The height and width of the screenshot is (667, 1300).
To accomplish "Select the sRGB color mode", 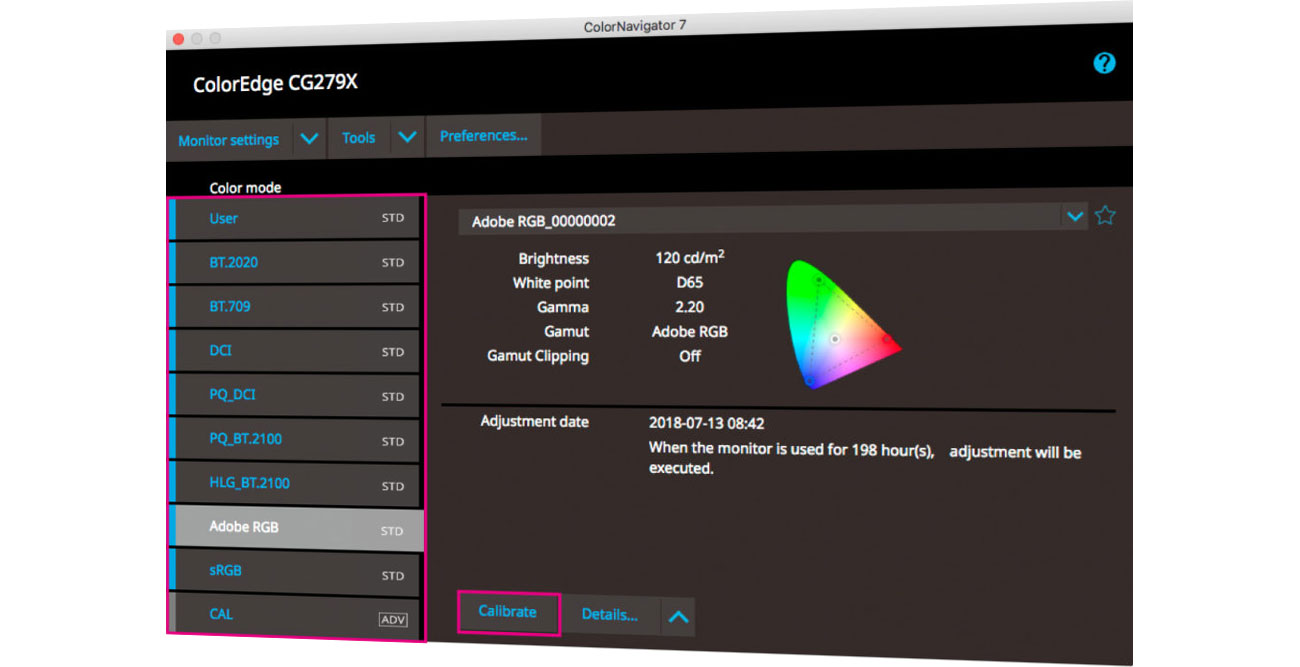I will [x=228, y=570].
